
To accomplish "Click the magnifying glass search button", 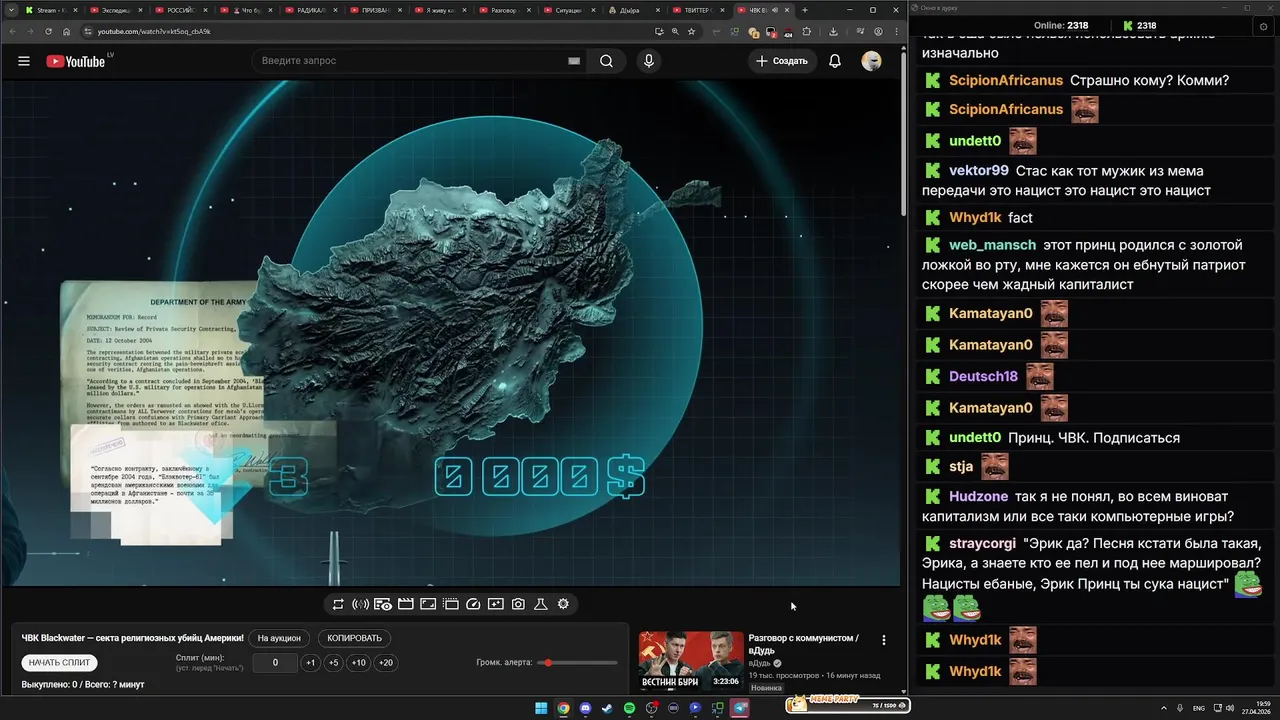I will click(606, 61).
